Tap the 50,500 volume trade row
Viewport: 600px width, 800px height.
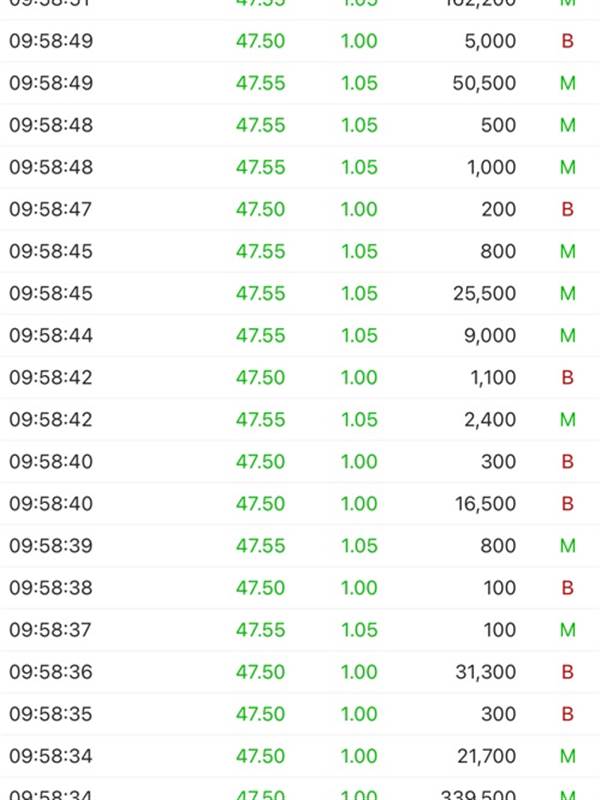click(300, 83)
